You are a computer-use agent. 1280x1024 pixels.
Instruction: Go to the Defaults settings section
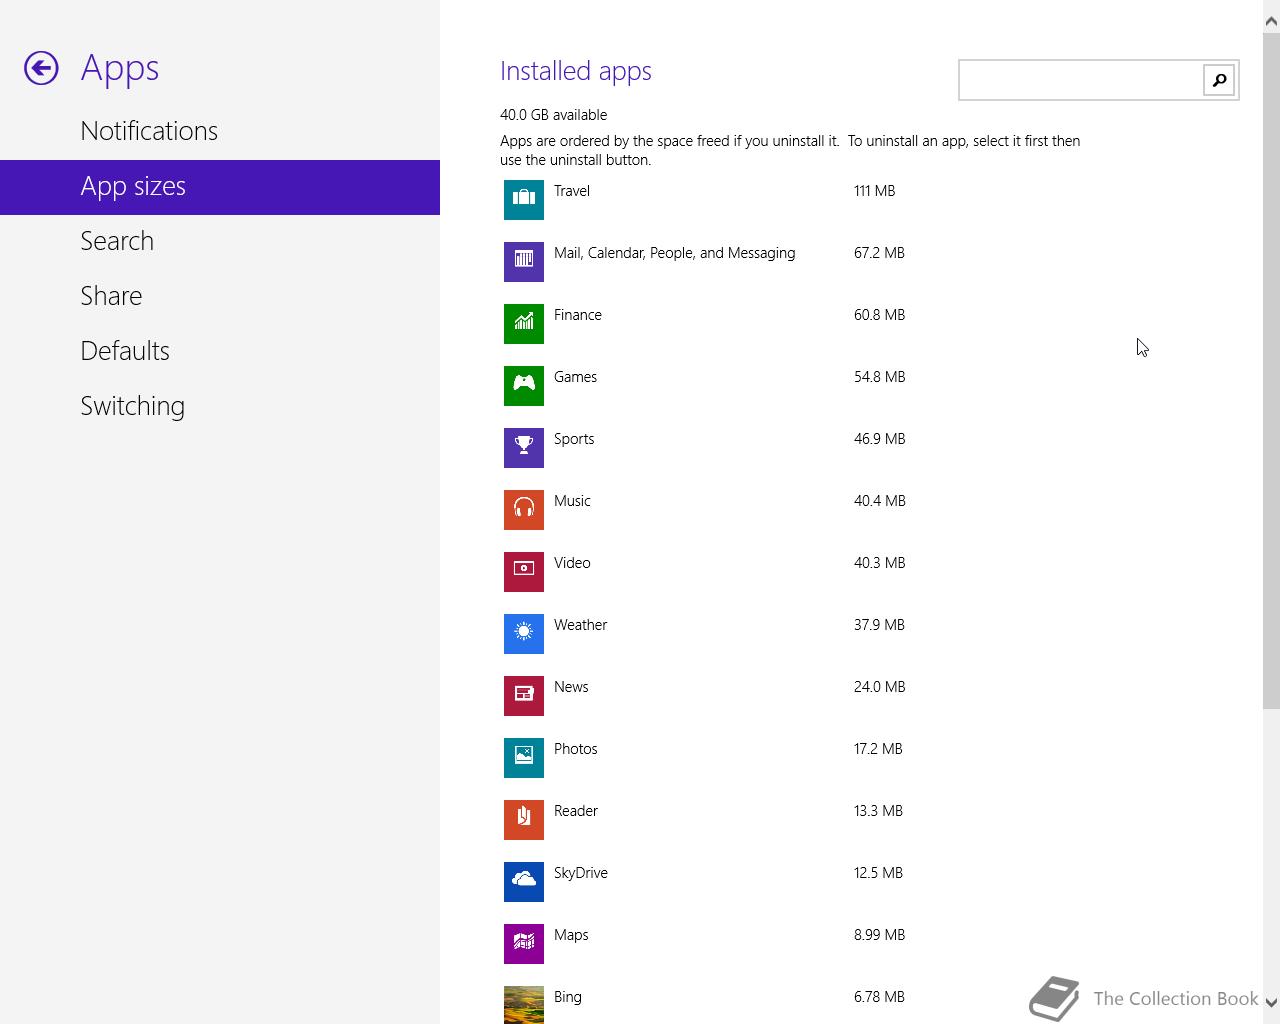(125, 351)
